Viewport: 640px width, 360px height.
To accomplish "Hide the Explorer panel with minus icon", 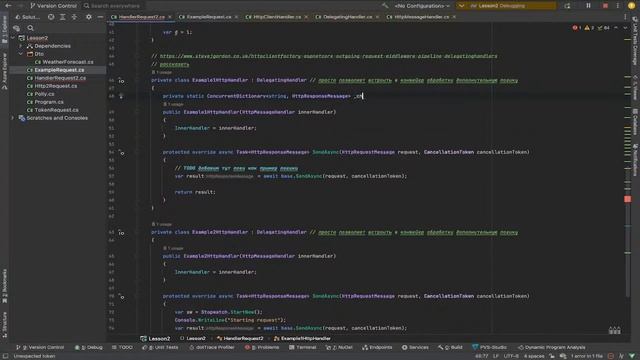I will click(100, 17).
